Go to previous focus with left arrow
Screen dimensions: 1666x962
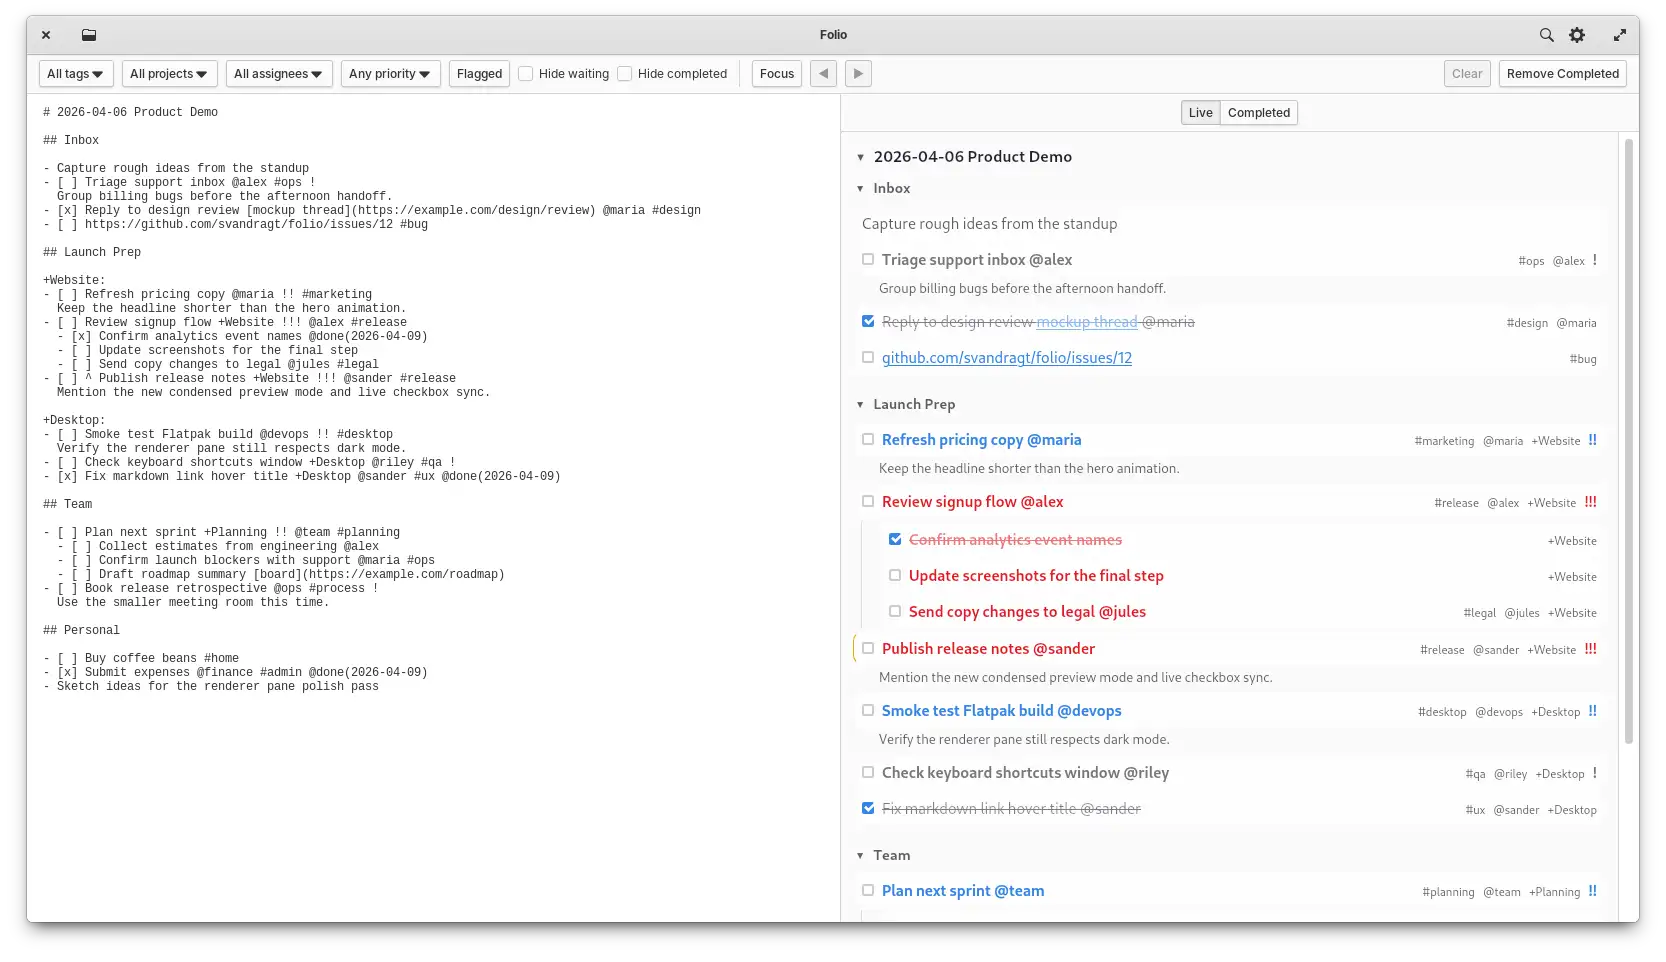tap(823, 74)
